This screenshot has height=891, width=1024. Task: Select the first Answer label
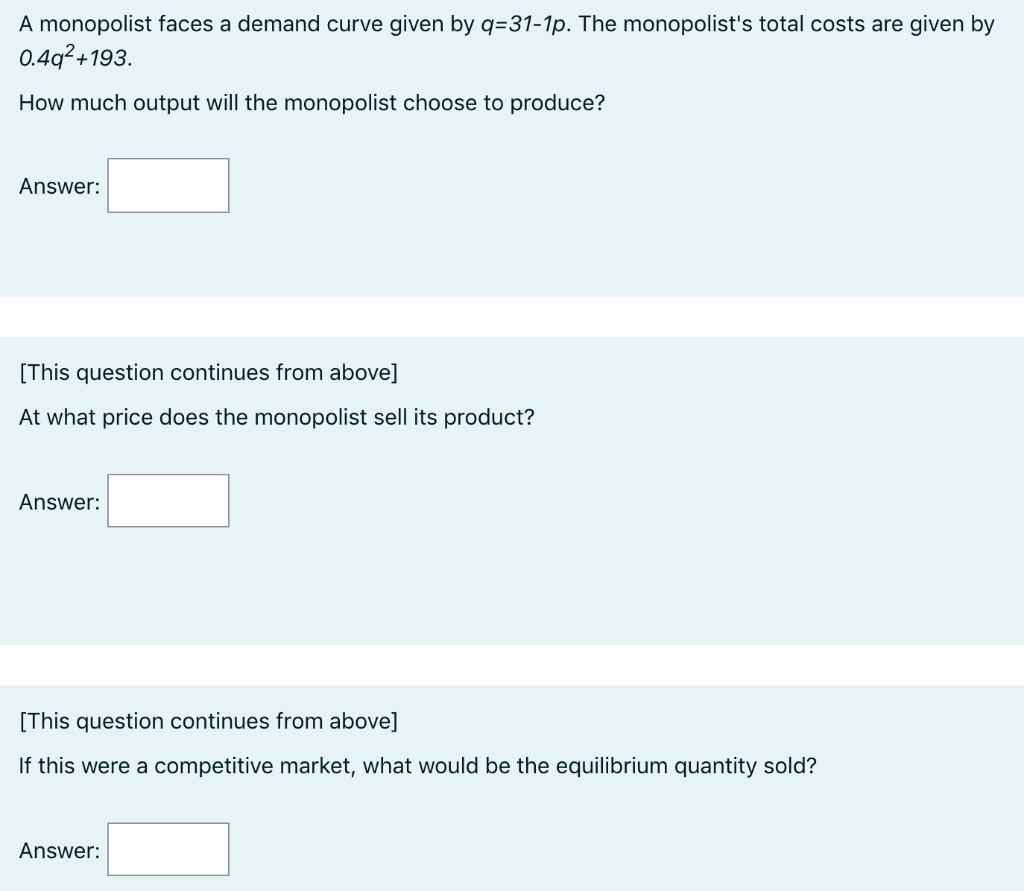58,186
